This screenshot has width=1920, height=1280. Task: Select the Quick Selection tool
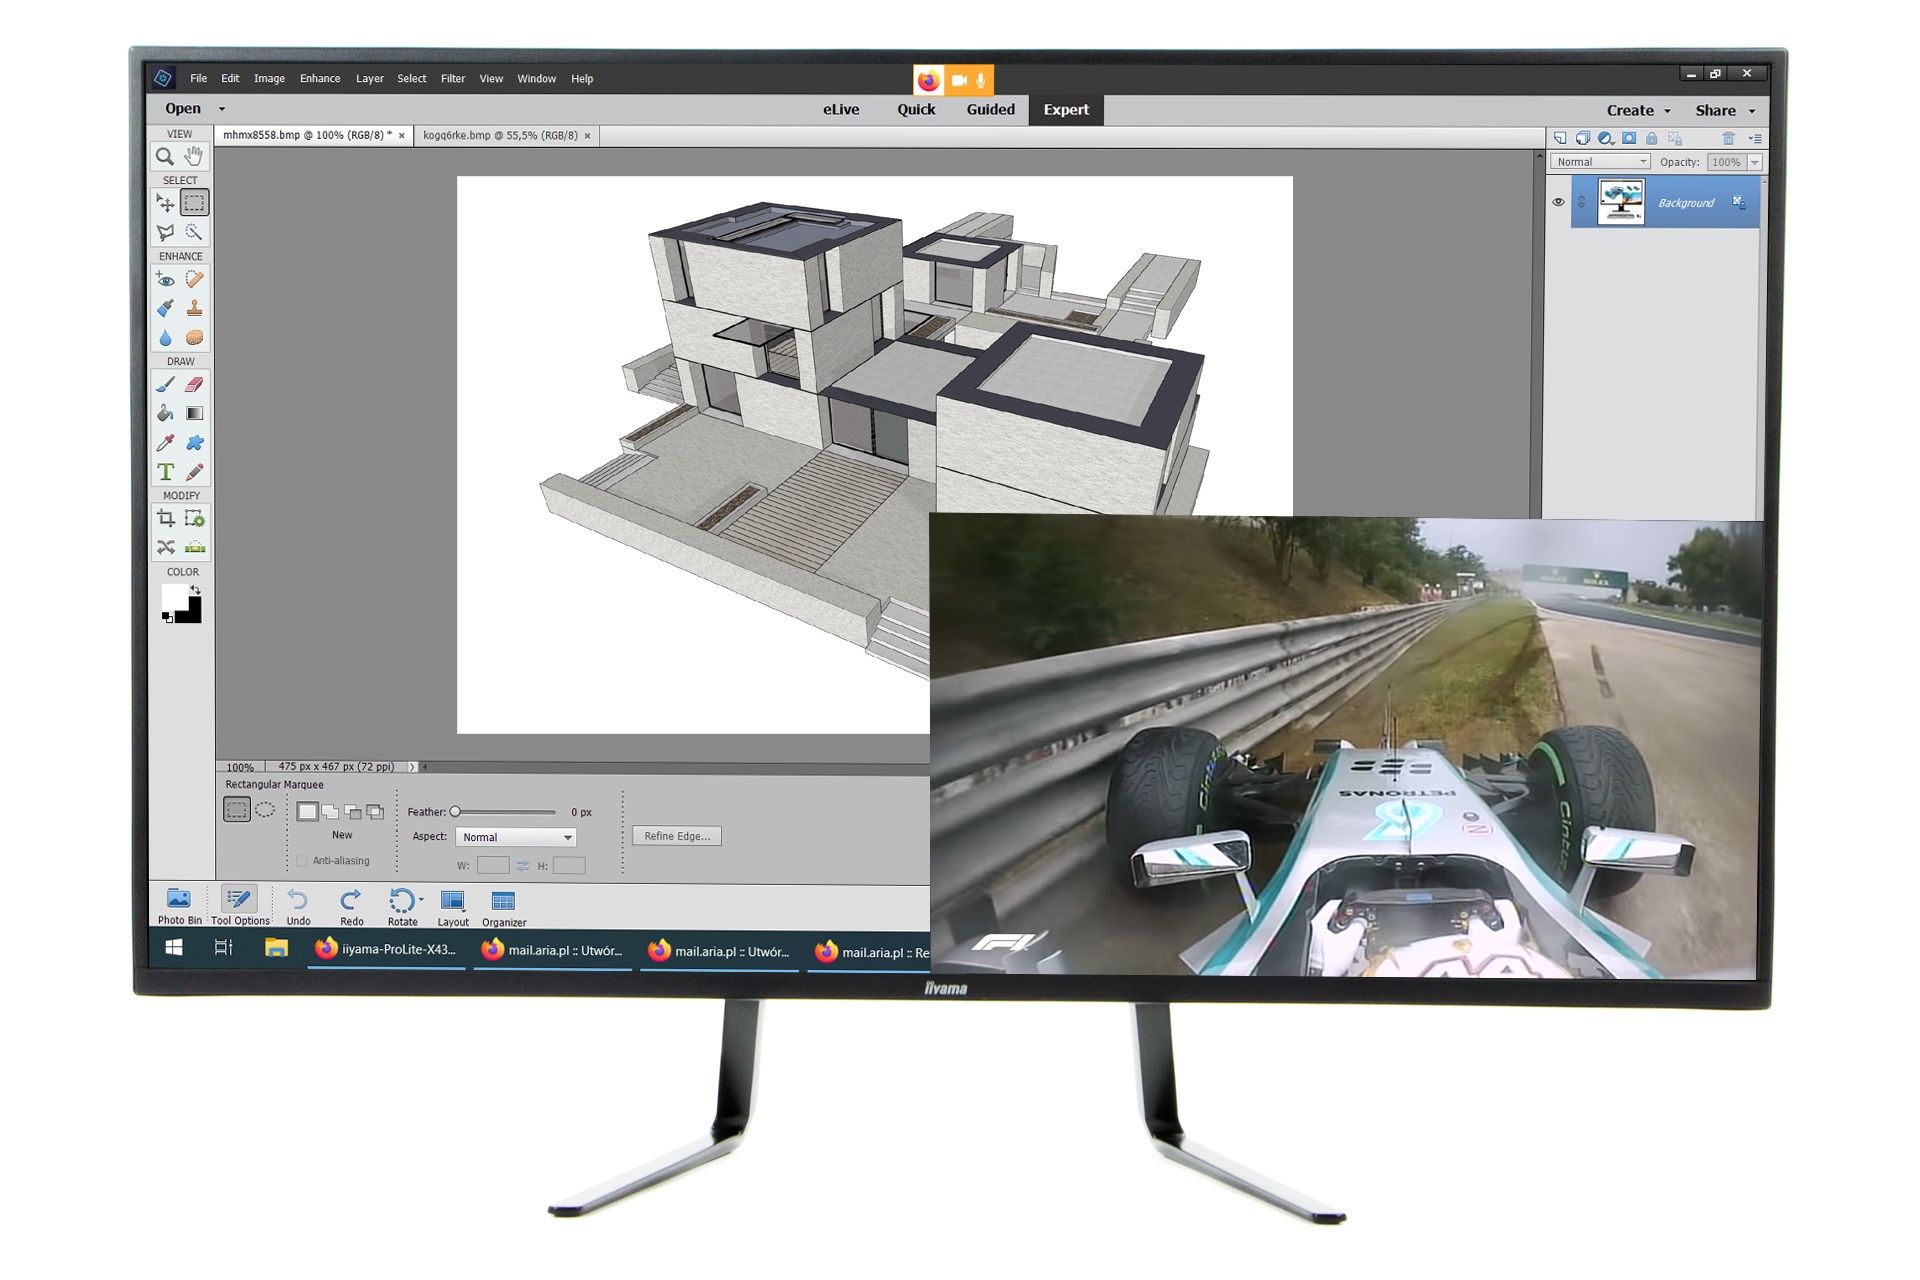click(x=194, y=232)
